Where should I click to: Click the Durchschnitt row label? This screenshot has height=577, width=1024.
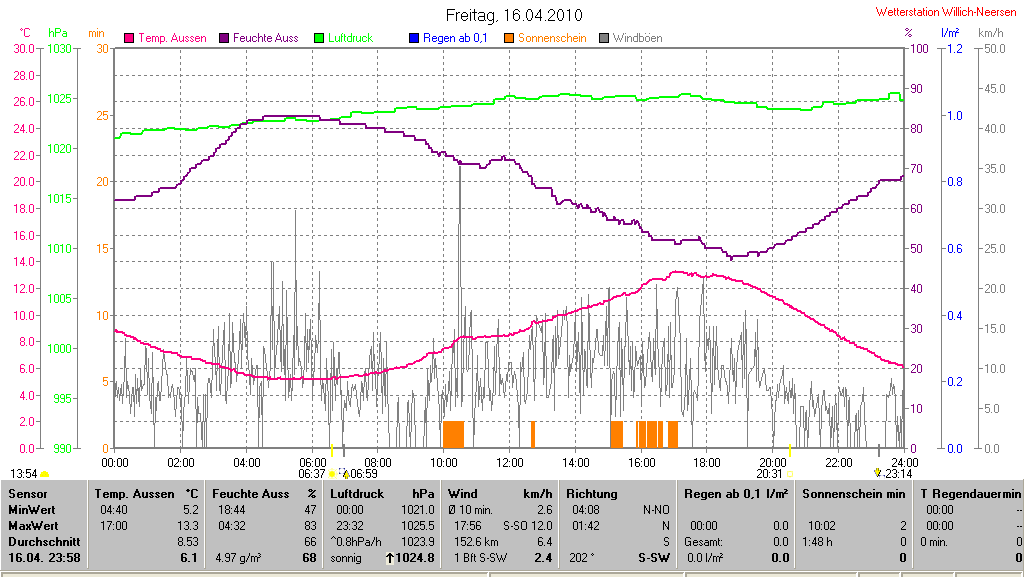(x=44, y=542)
